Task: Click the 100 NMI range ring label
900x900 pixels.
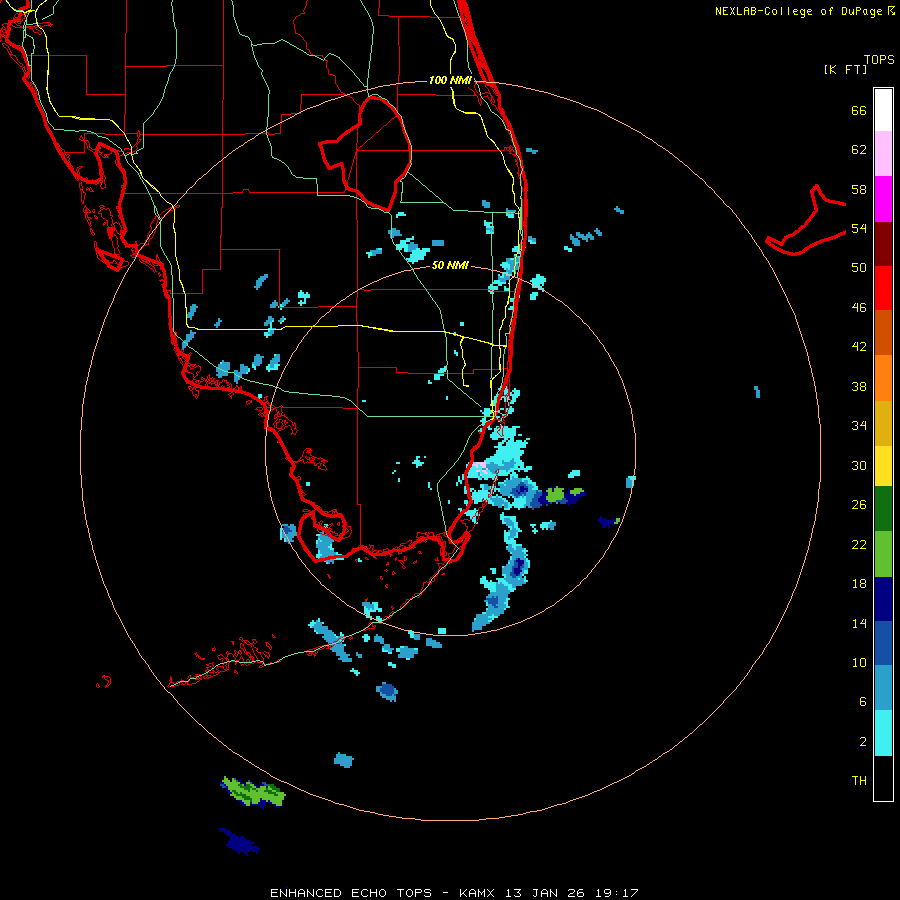Action: (450, 80)
